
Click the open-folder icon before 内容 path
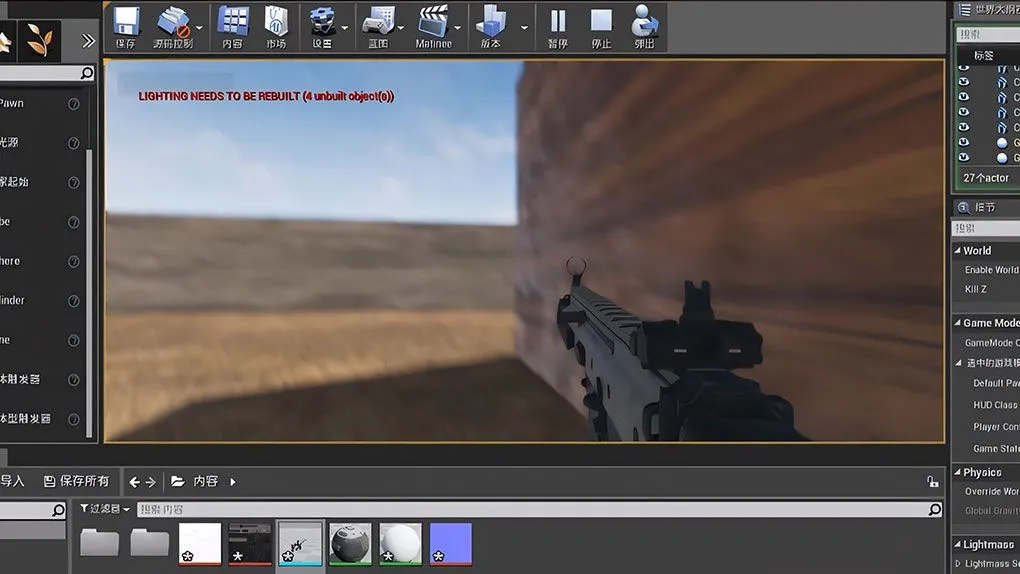pyautogui.click(x=178, y=482)
